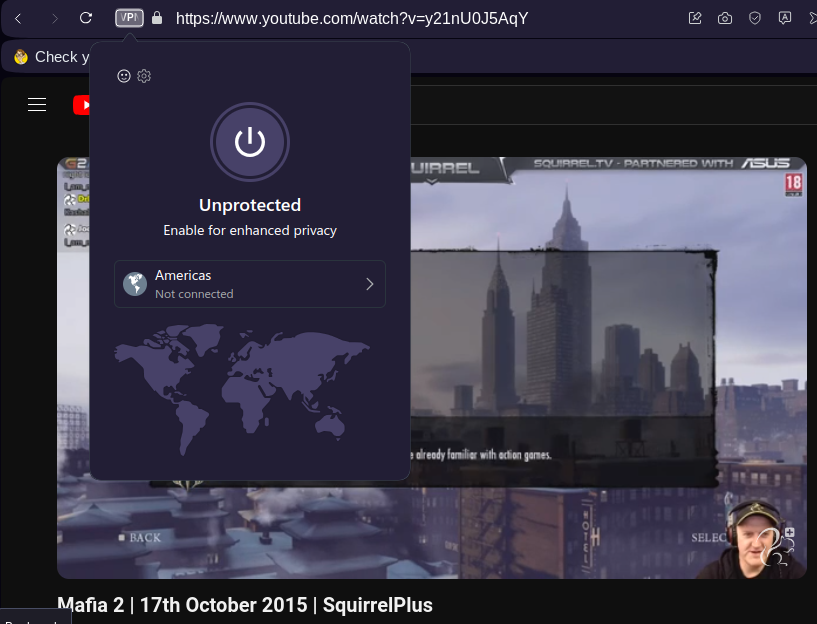This screenshot has height=624, width=817.
Task: Select the YouTube URL in address bar
Action: click(352, 19)
